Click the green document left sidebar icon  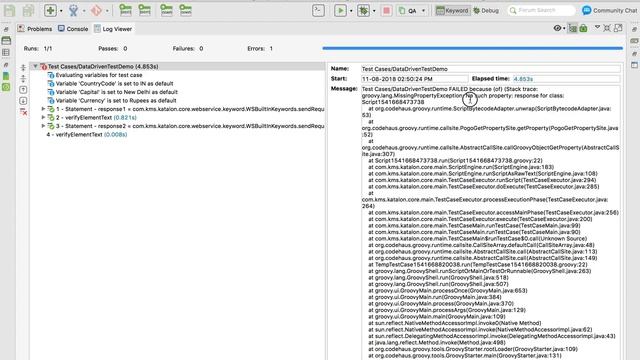(x=6, y=76)
